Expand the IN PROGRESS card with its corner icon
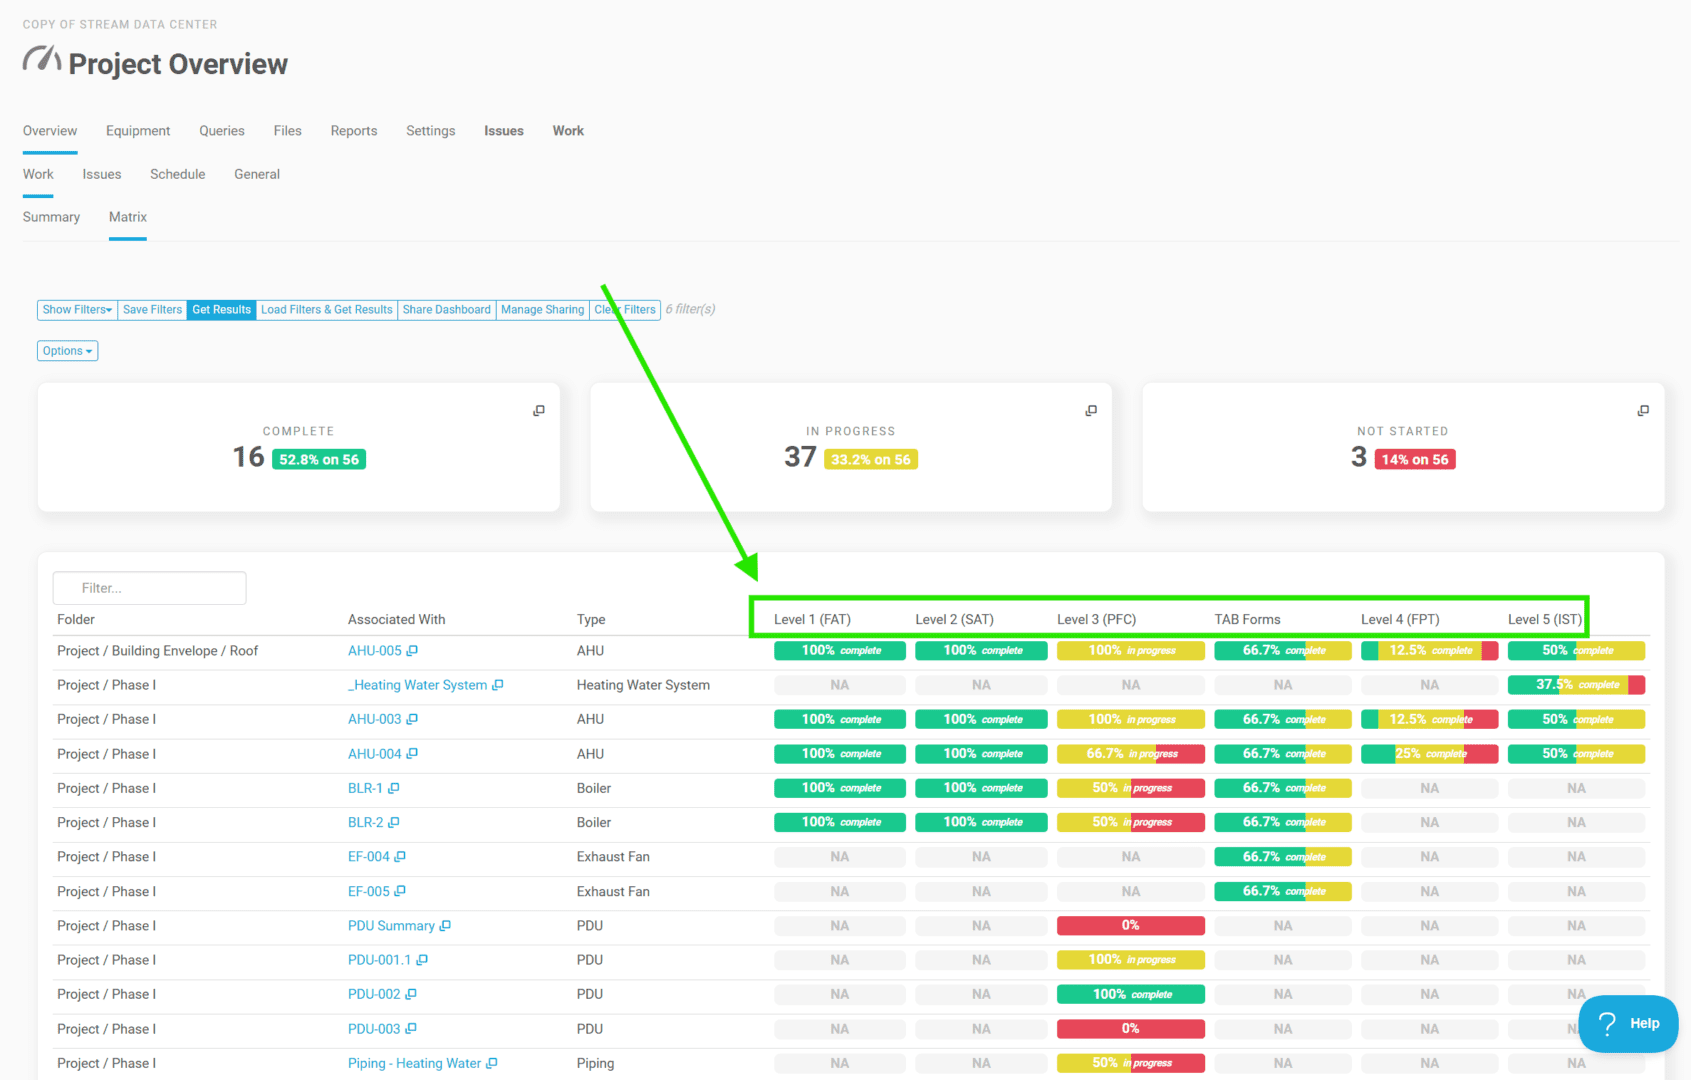This screenshot has width=1691, height=1080. 1091,411
